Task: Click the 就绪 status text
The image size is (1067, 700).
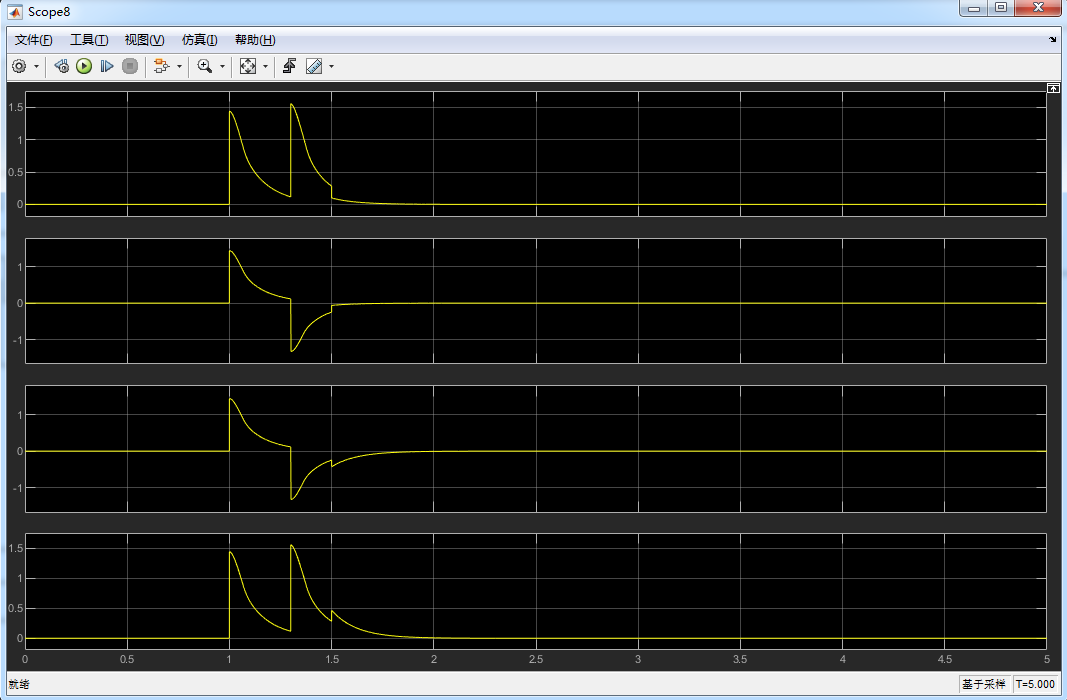Action: coord(19,684)
